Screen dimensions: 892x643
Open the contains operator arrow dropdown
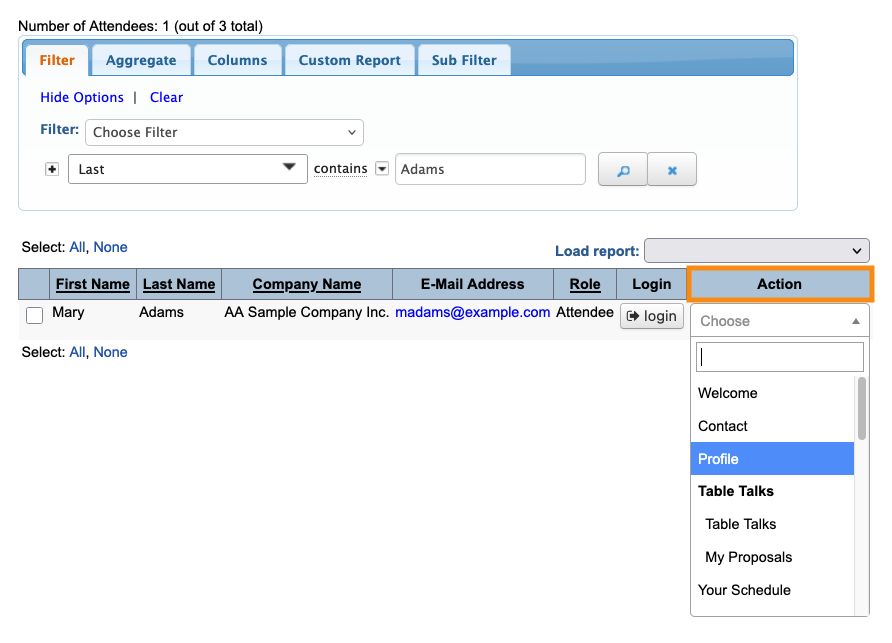click(x=382, y=169)
